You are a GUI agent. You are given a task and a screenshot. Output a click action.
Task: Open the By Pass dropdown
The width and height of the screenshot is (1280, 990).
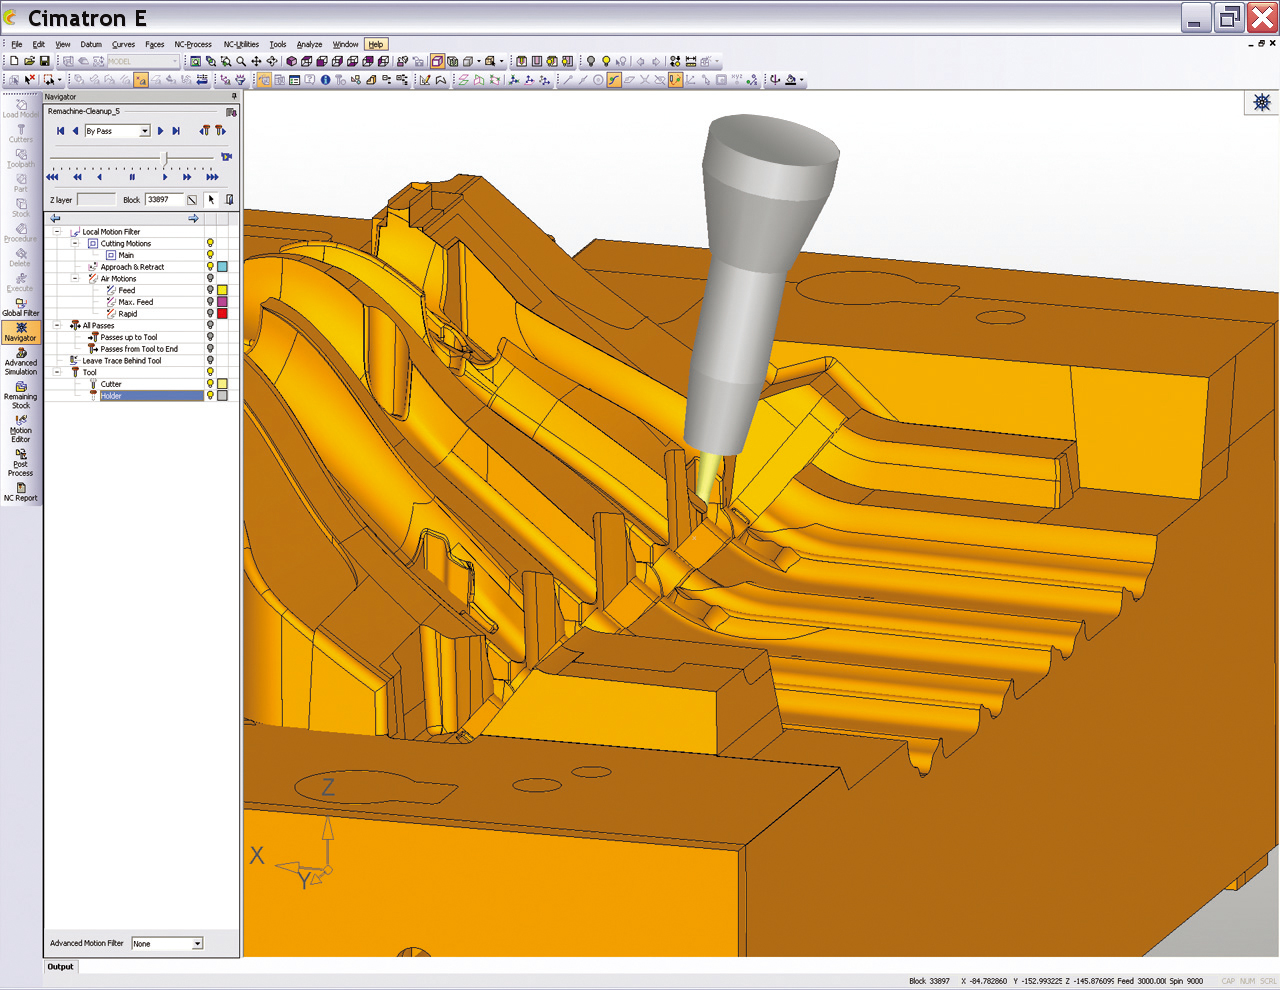[144, 131]
